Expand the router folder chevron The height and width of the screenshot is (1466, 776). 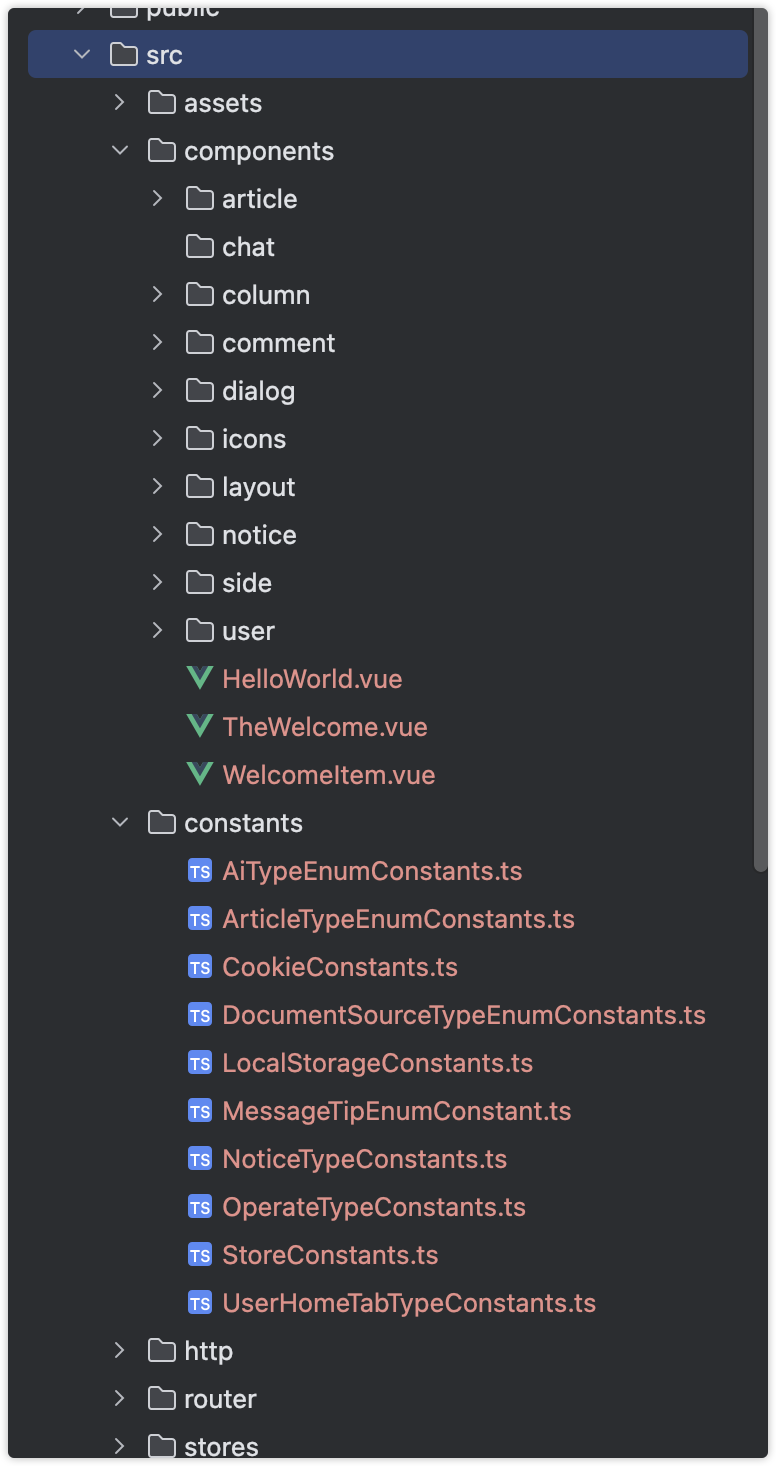120,1399
